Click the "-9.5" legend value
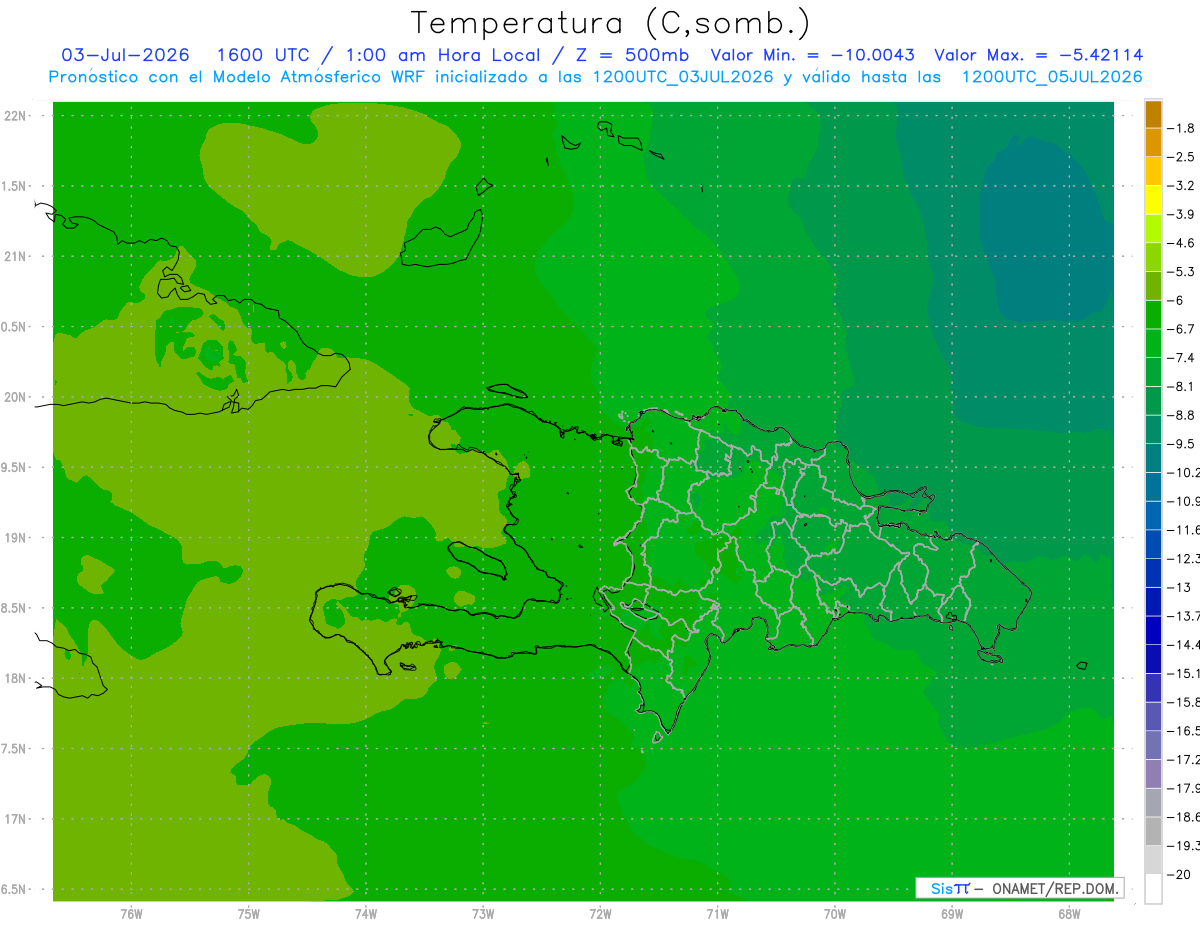This screenshot has width=1200, height=927. pyautogui.click(x=1182, y=444)
